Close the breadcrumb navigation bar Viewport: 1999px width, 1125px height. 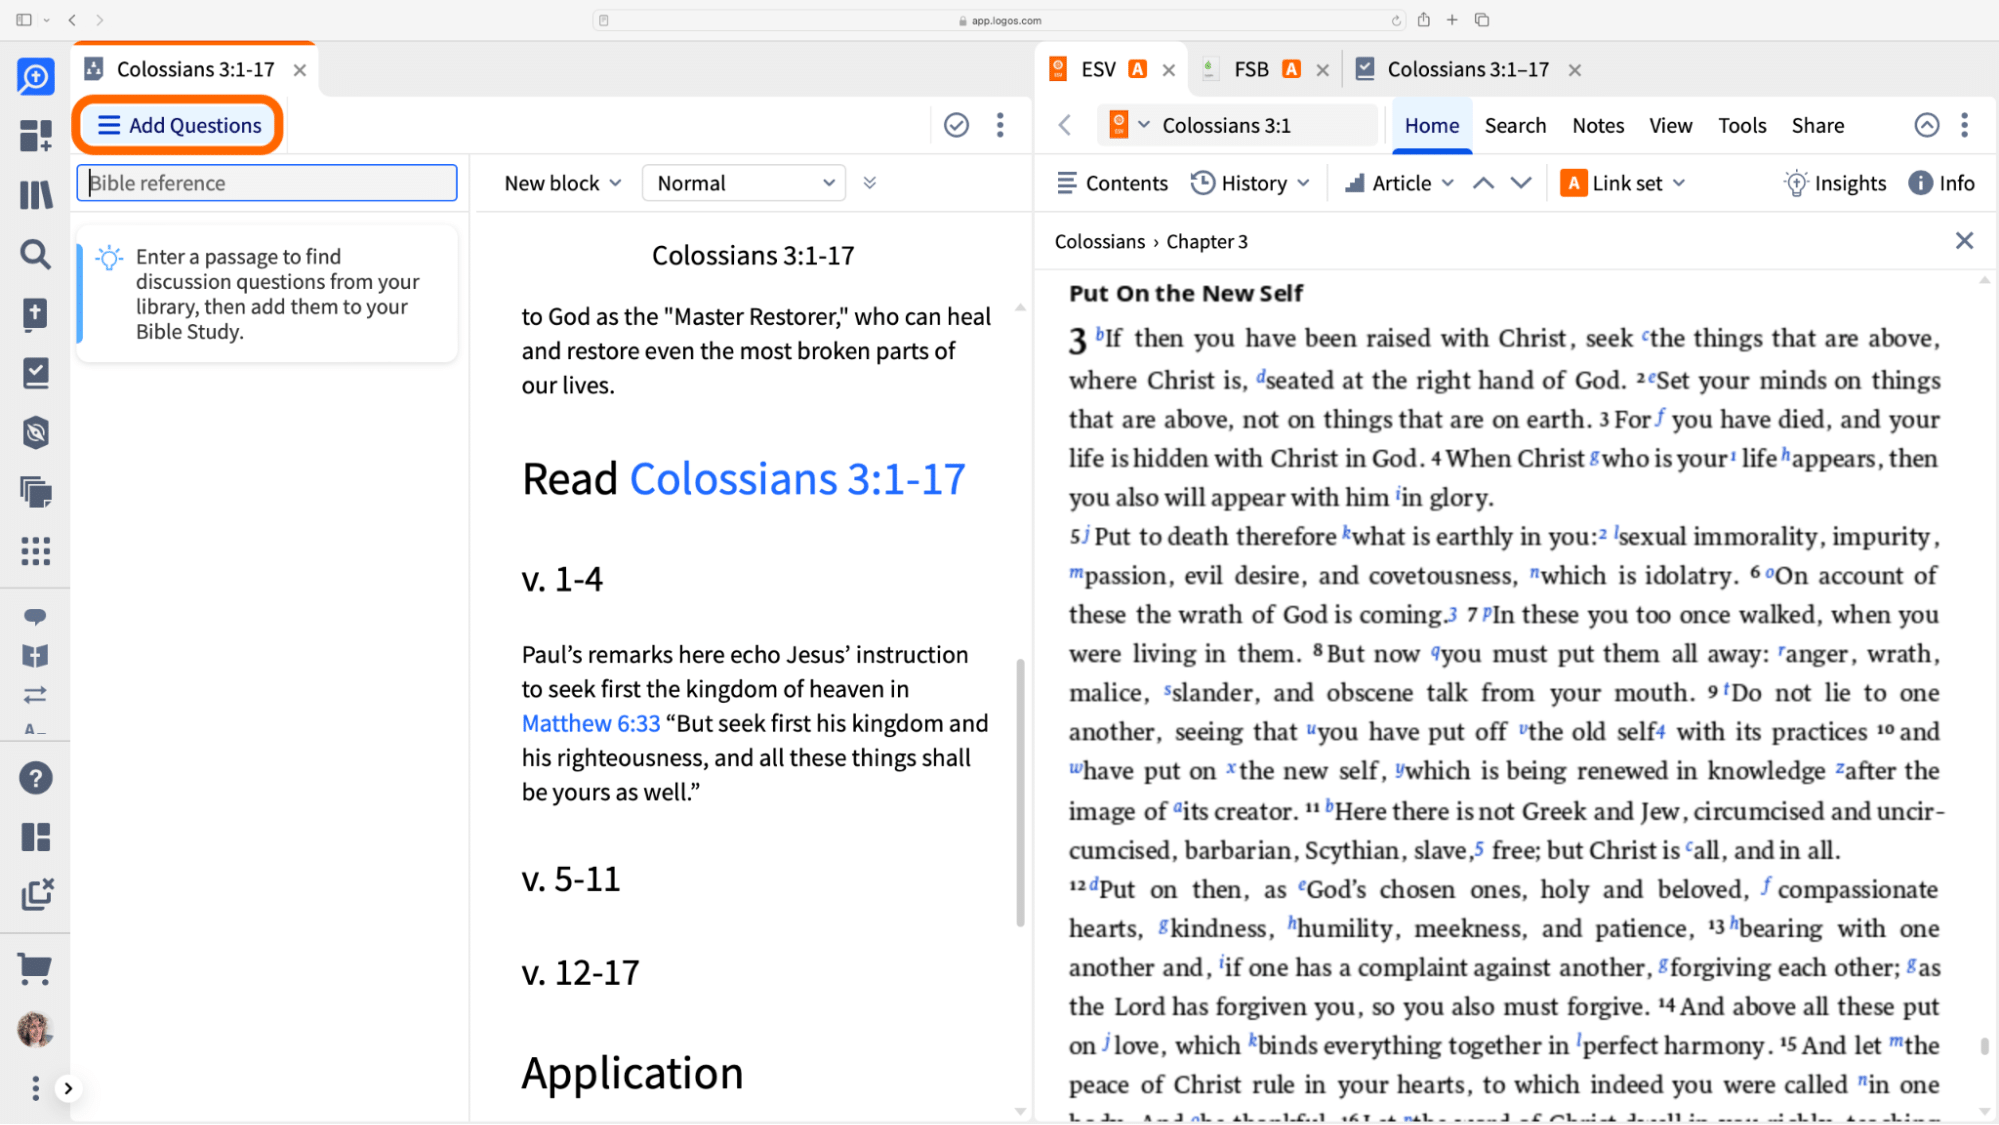point(1964,240)
